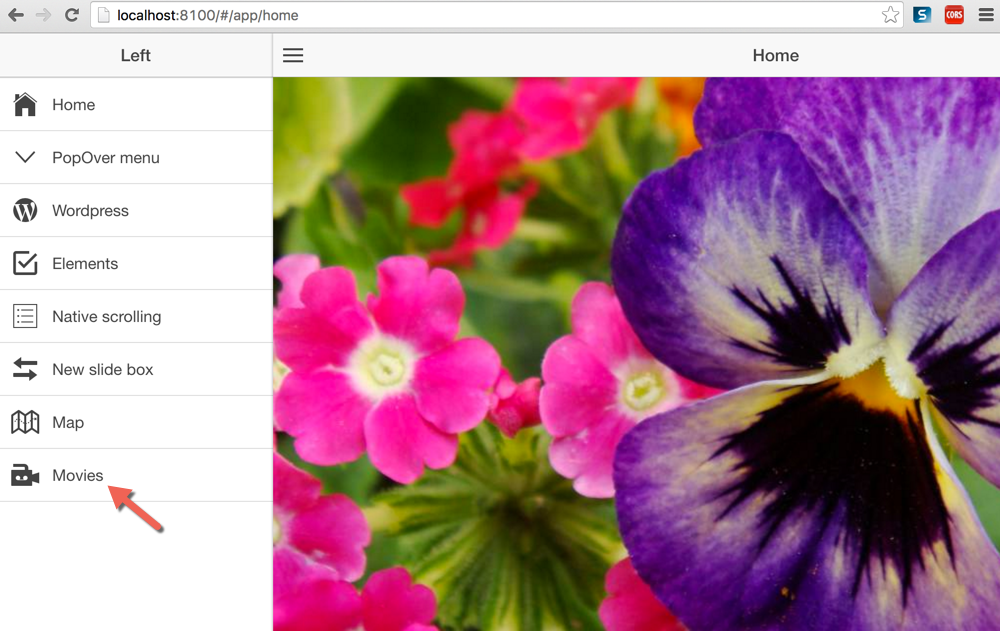Select the Map menu item
The image size is (1000, 631).
click(x=136, y=422)
